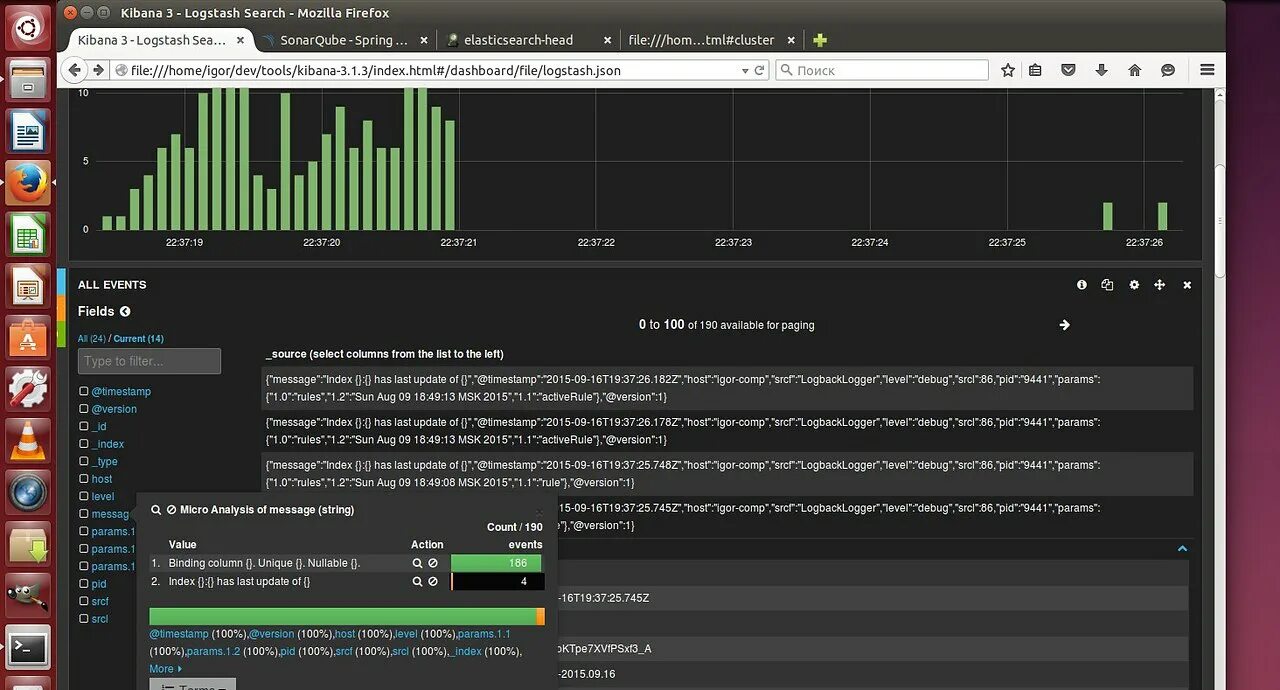
Task: Open Terminal from the launcher
Action: 27,648
